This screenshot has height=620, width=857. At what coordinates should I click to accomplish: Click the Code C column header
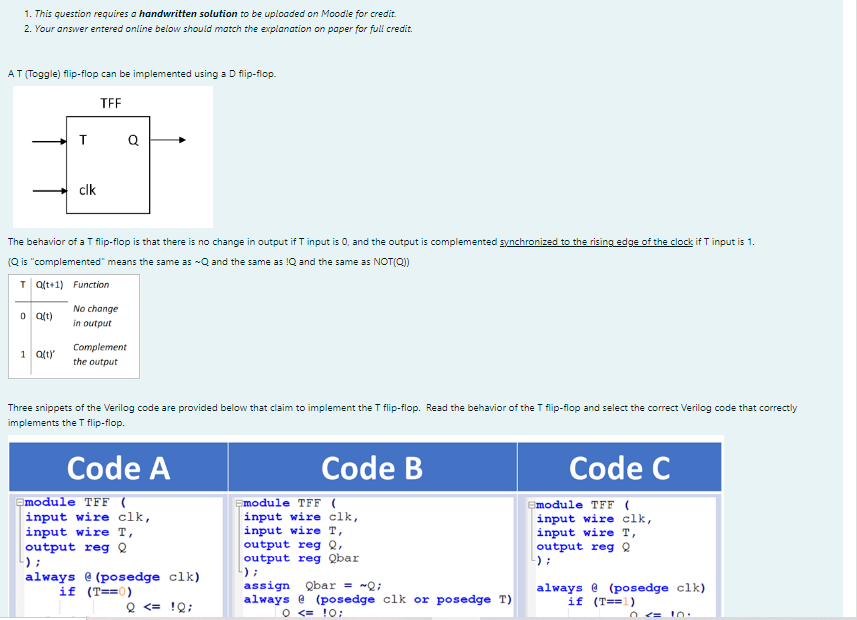[x=619, y=467]
